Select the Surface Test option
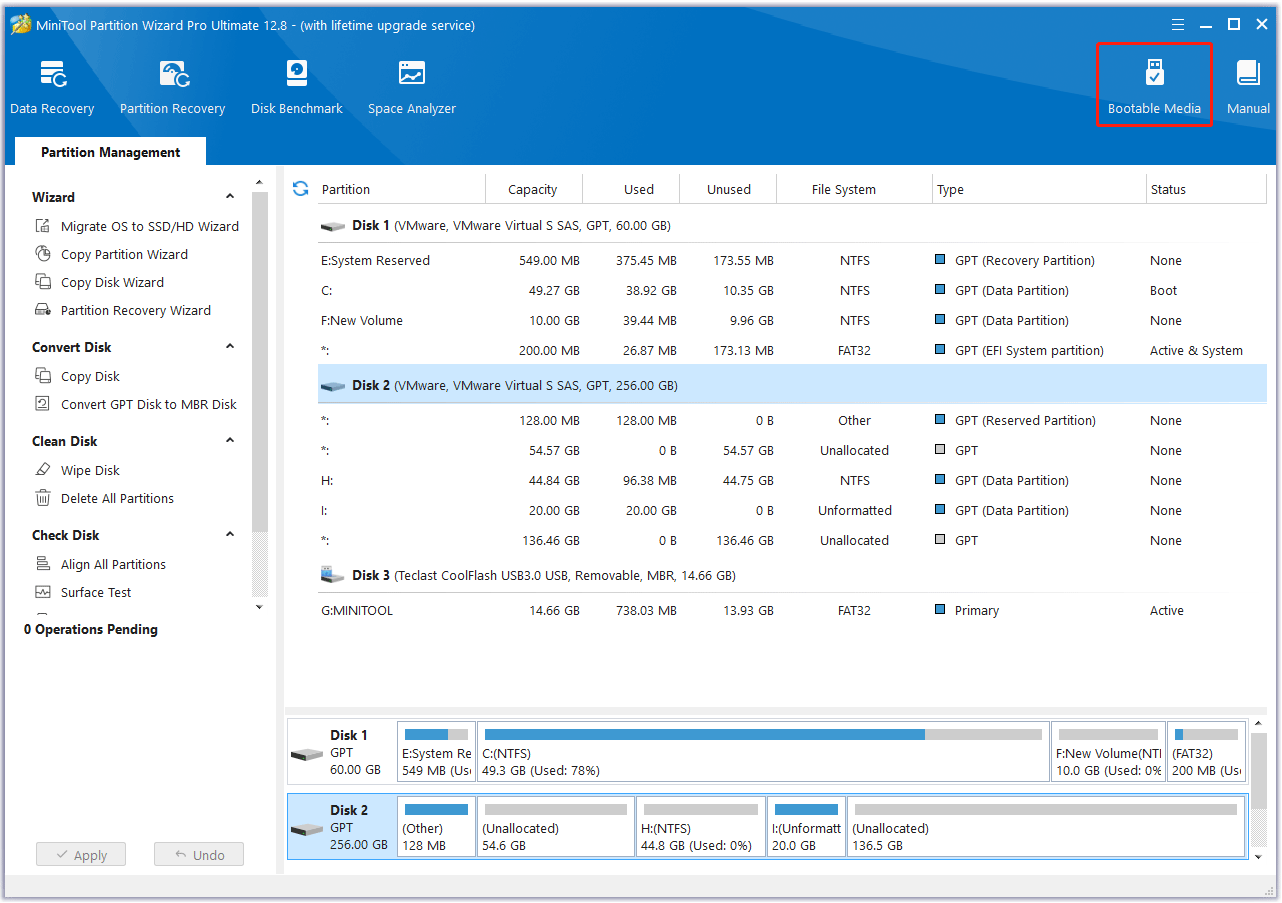1282x903 pixels. pyautogui.click(x=97, y=592)
